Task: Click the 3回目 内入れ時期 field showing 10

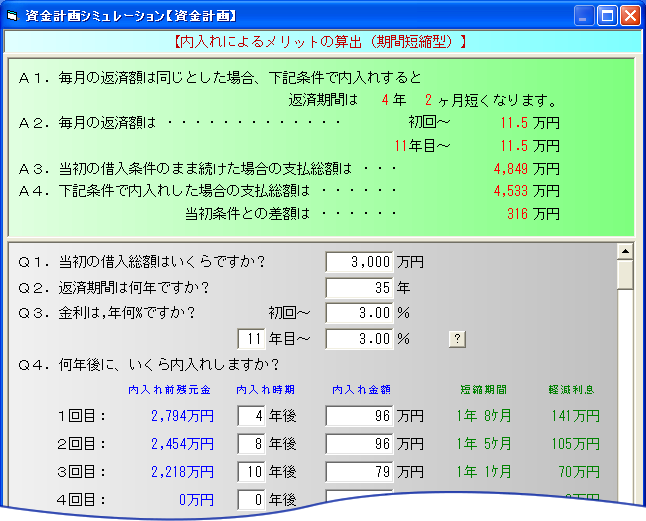Action: 250,471
